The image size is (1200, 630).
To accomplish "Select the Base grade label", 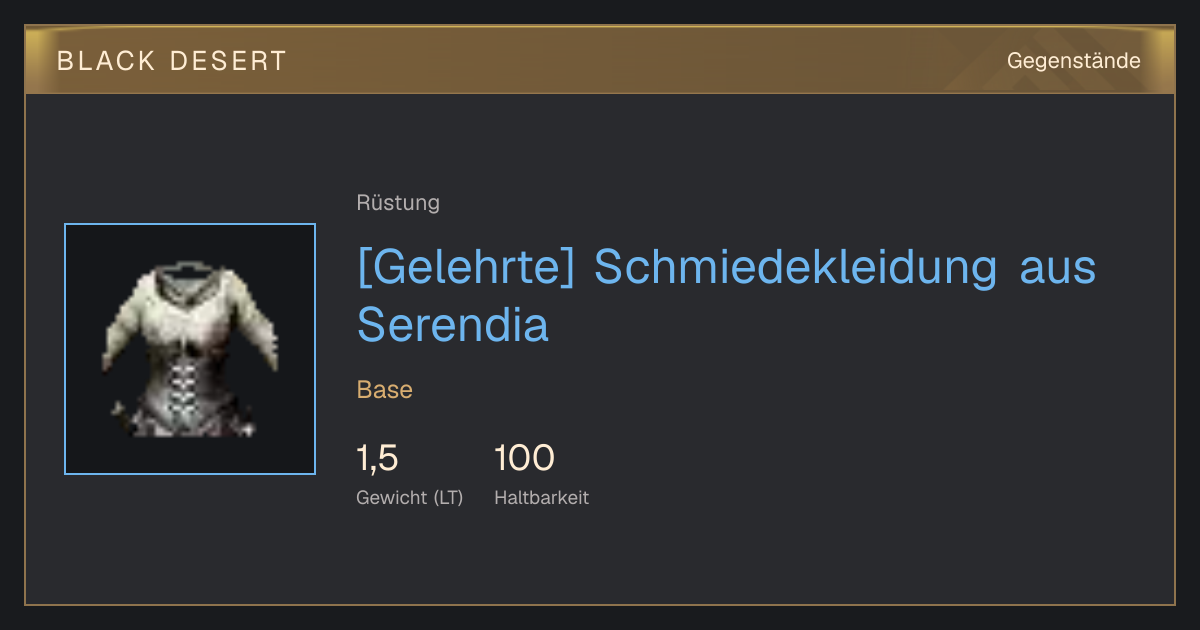I will click(385, 390).
